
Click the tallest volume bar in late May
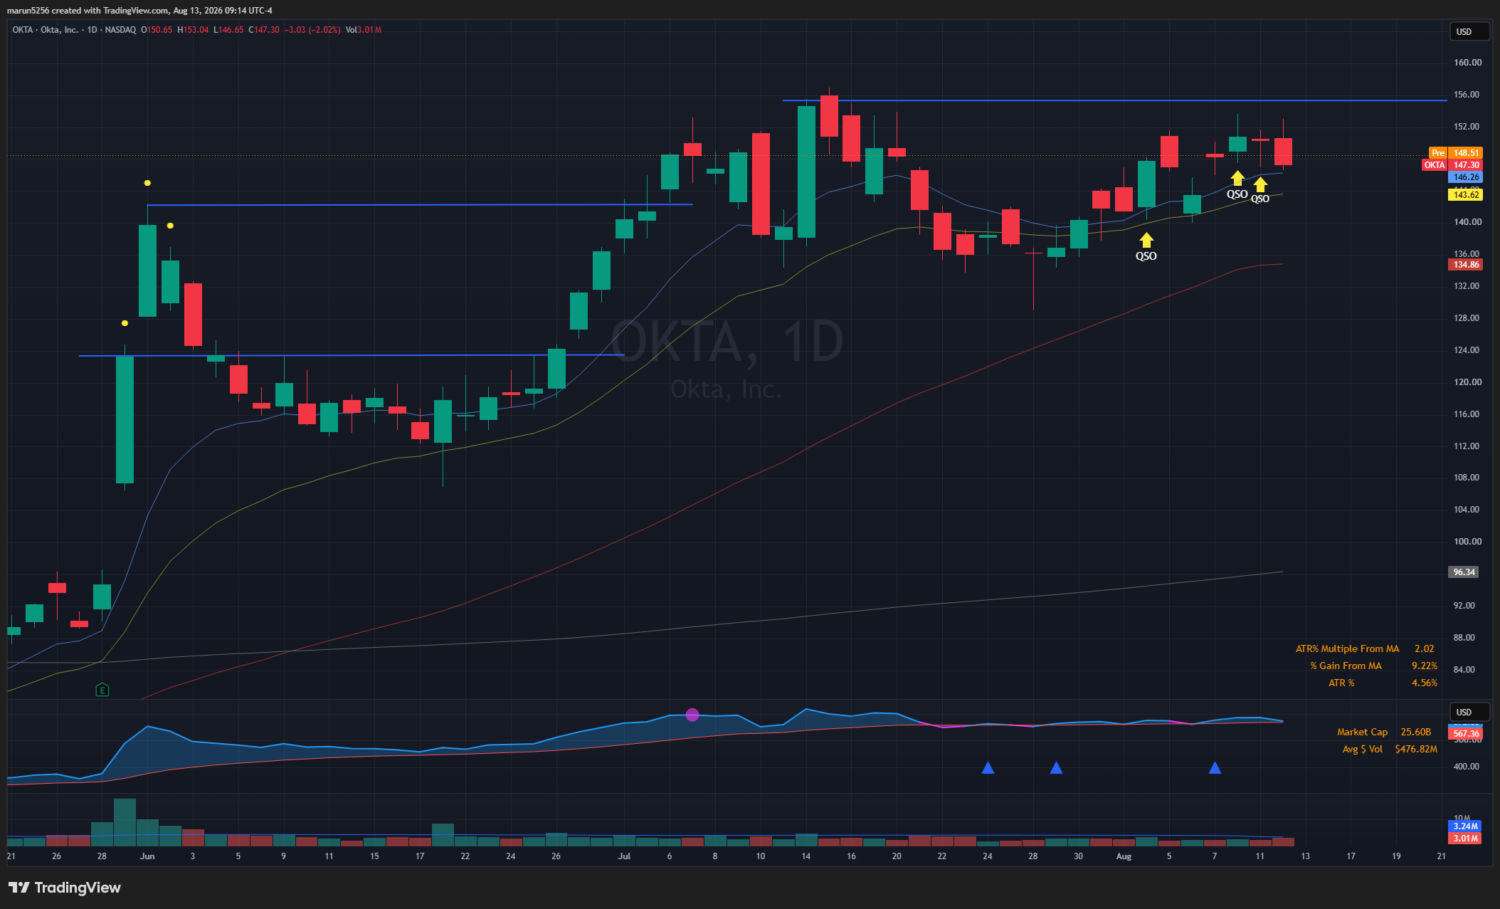click(x=125, y=822)
